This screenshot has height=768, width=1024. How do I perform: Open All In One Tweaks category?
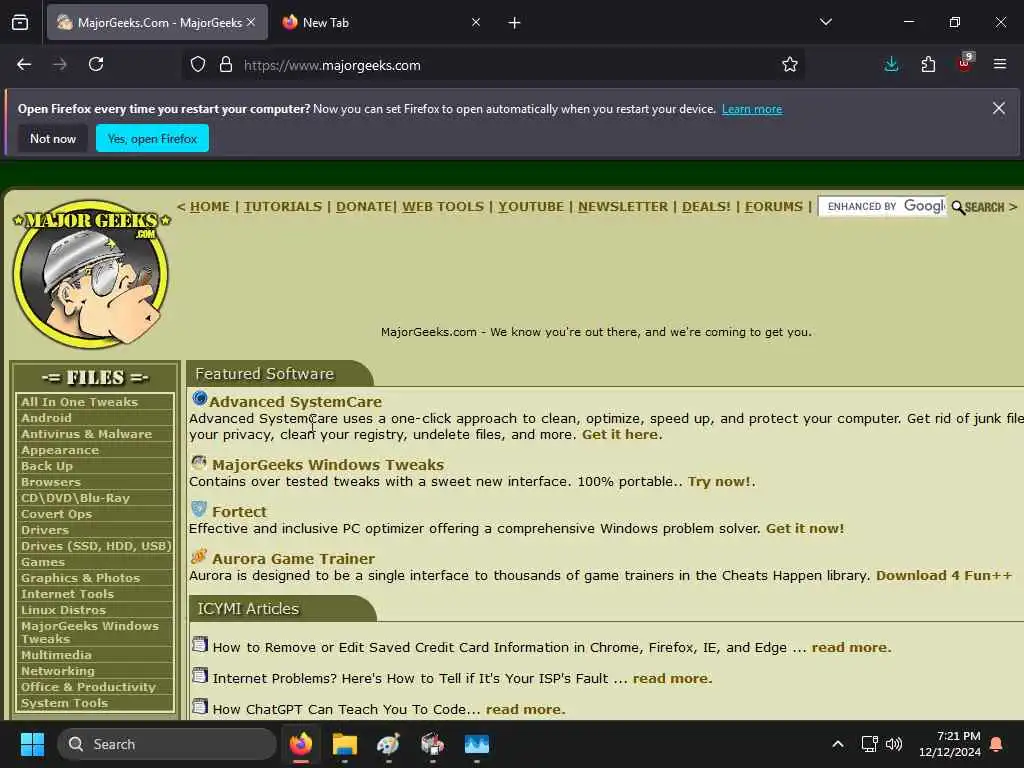(79, 402)
